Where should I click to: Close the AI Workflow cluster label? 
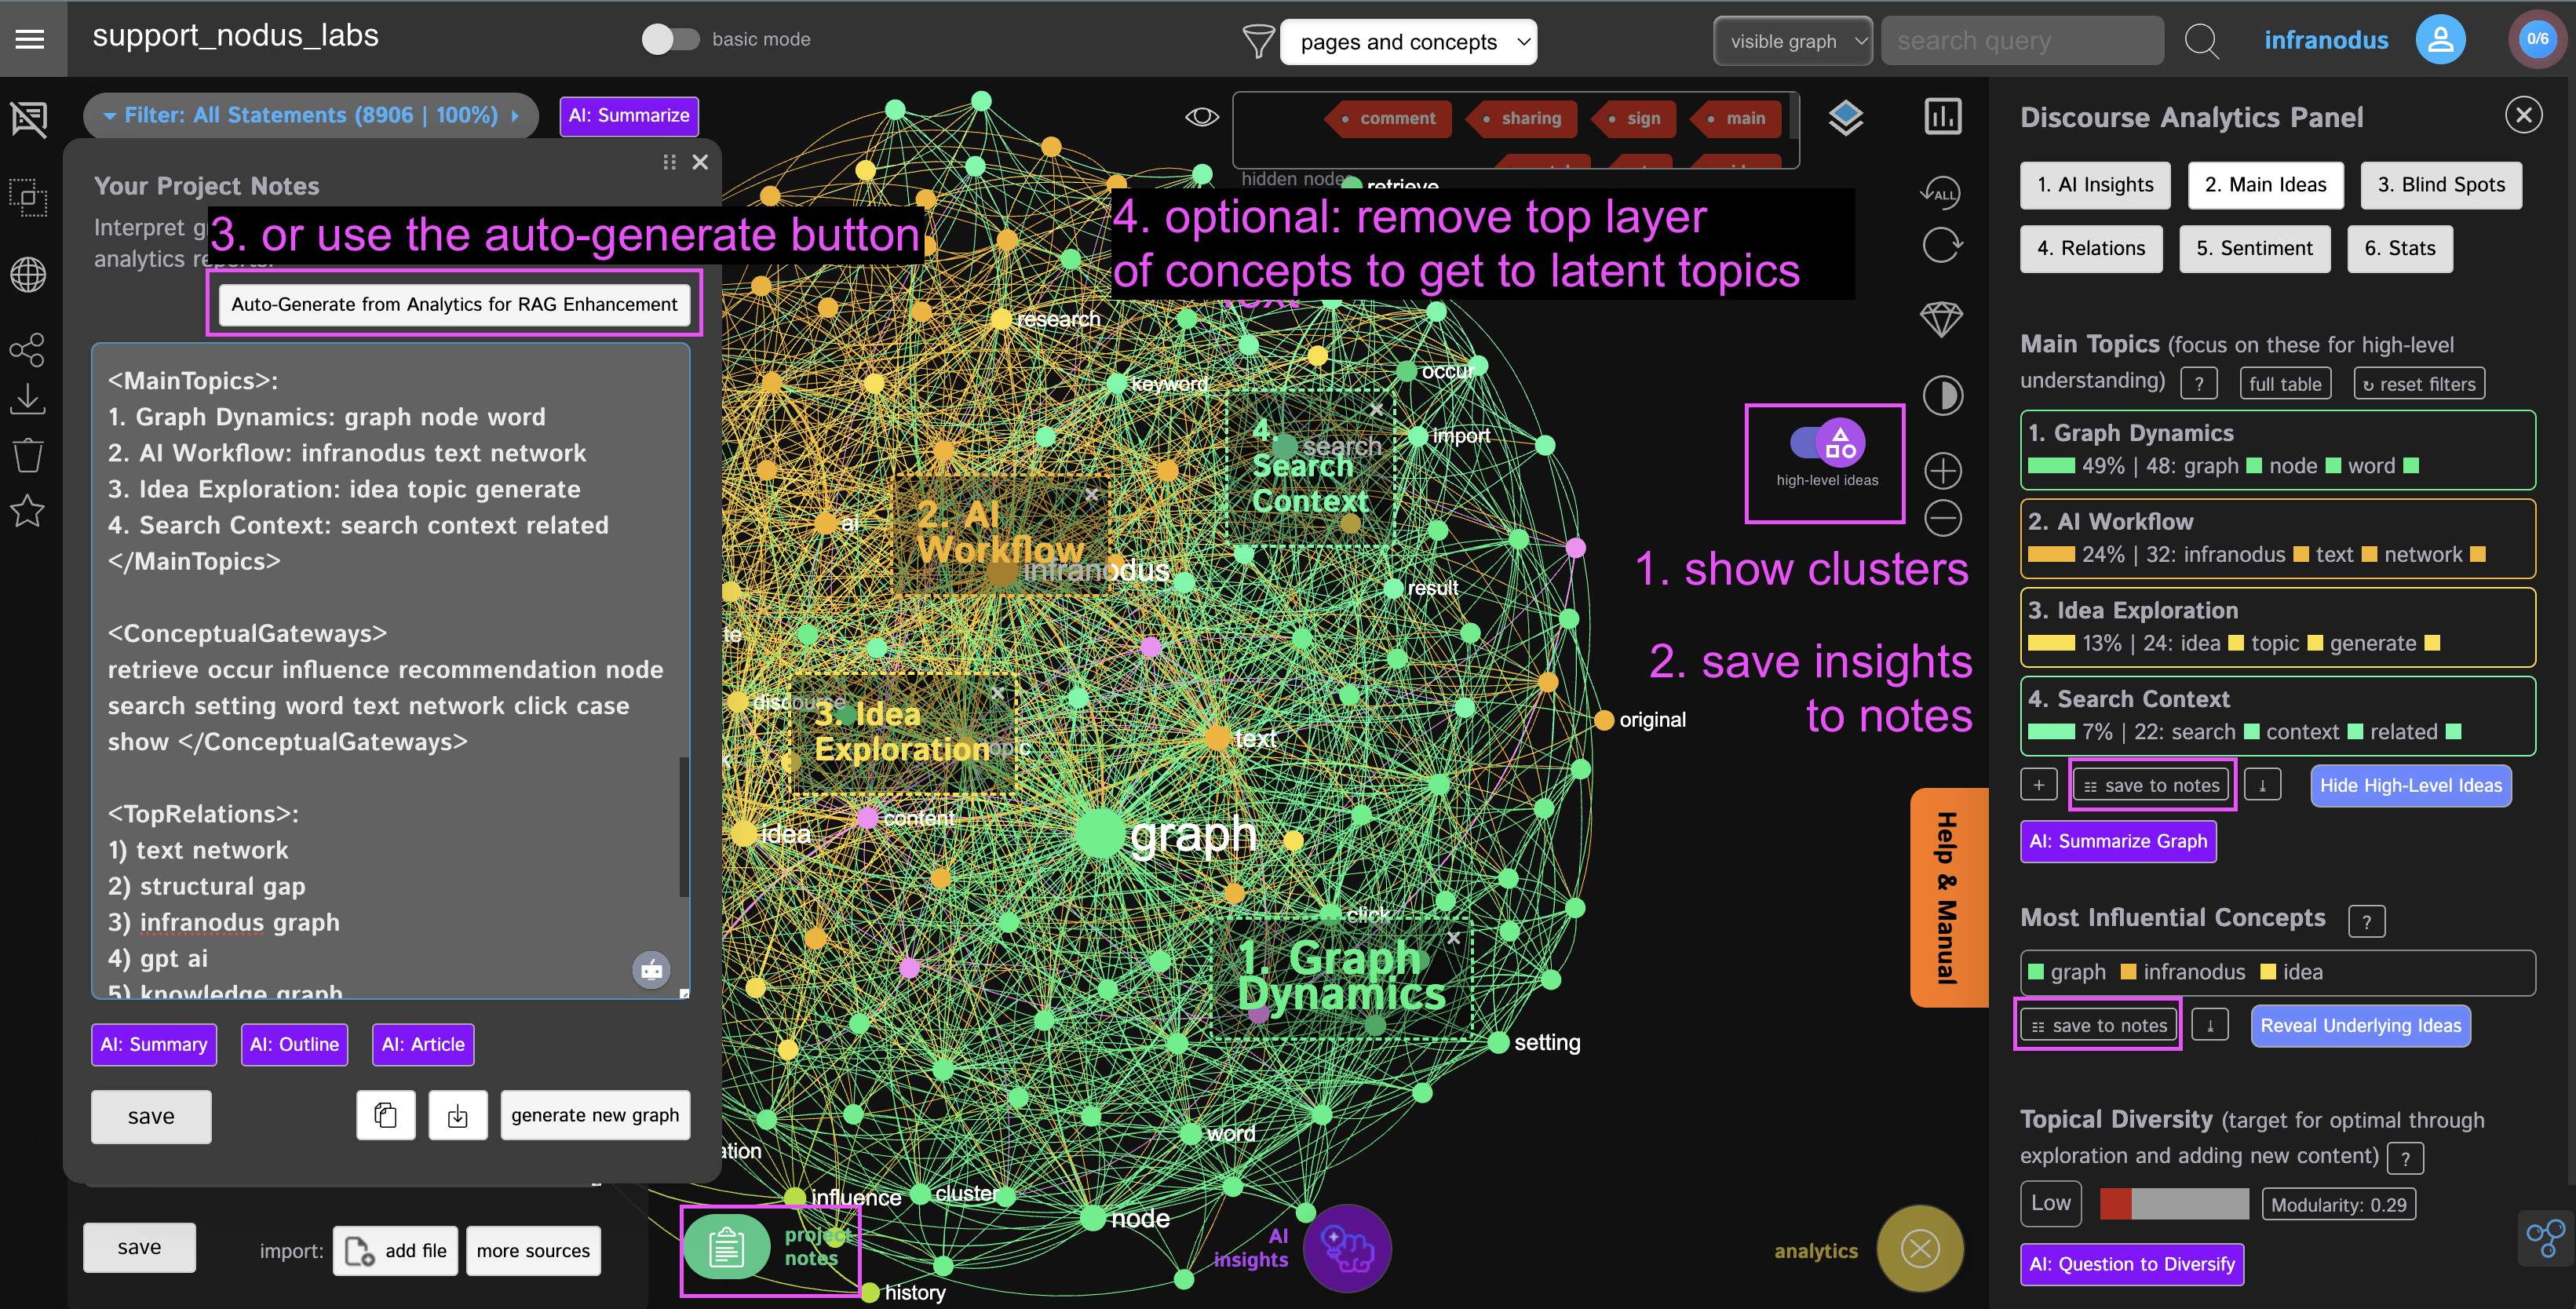click(1091, 494)
